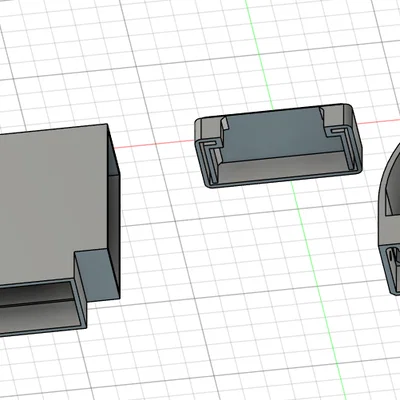Select the curved part at the right edge
This screenshot has width=400, height=400.
389,220
